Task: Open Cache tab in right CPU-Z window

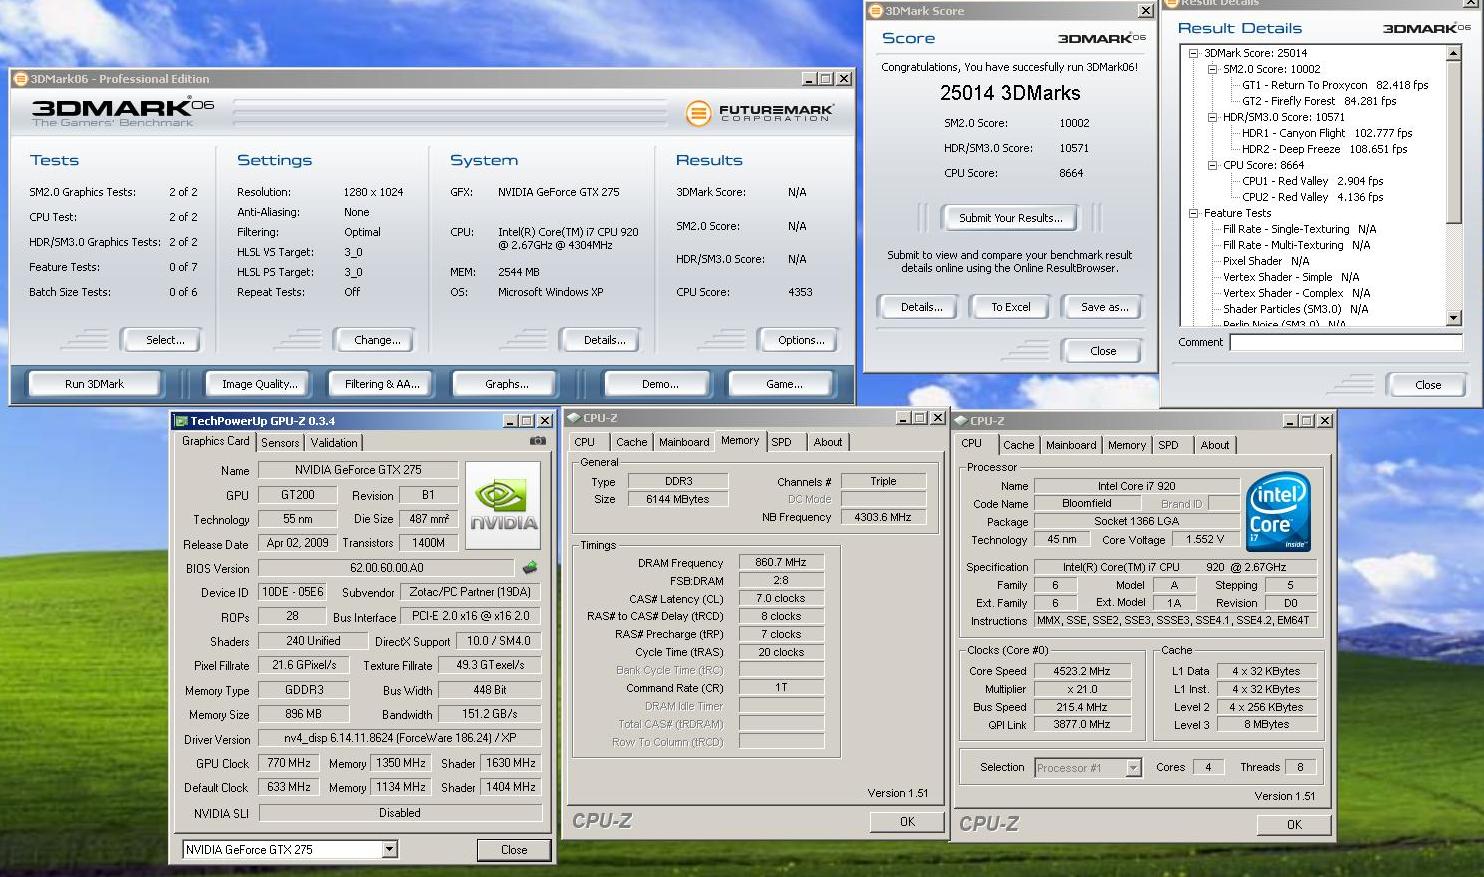Action: tap(1018, 445)
